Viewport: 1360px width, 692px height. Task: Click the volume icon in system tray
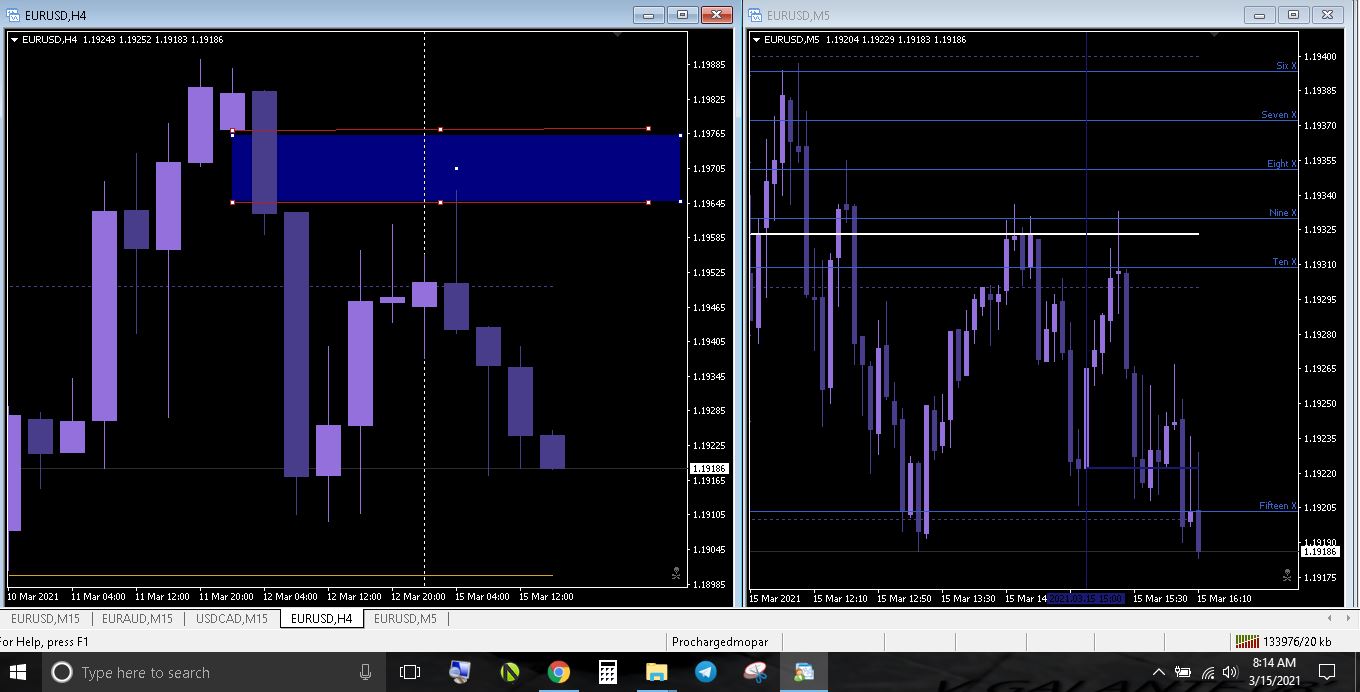point(1230,672)
